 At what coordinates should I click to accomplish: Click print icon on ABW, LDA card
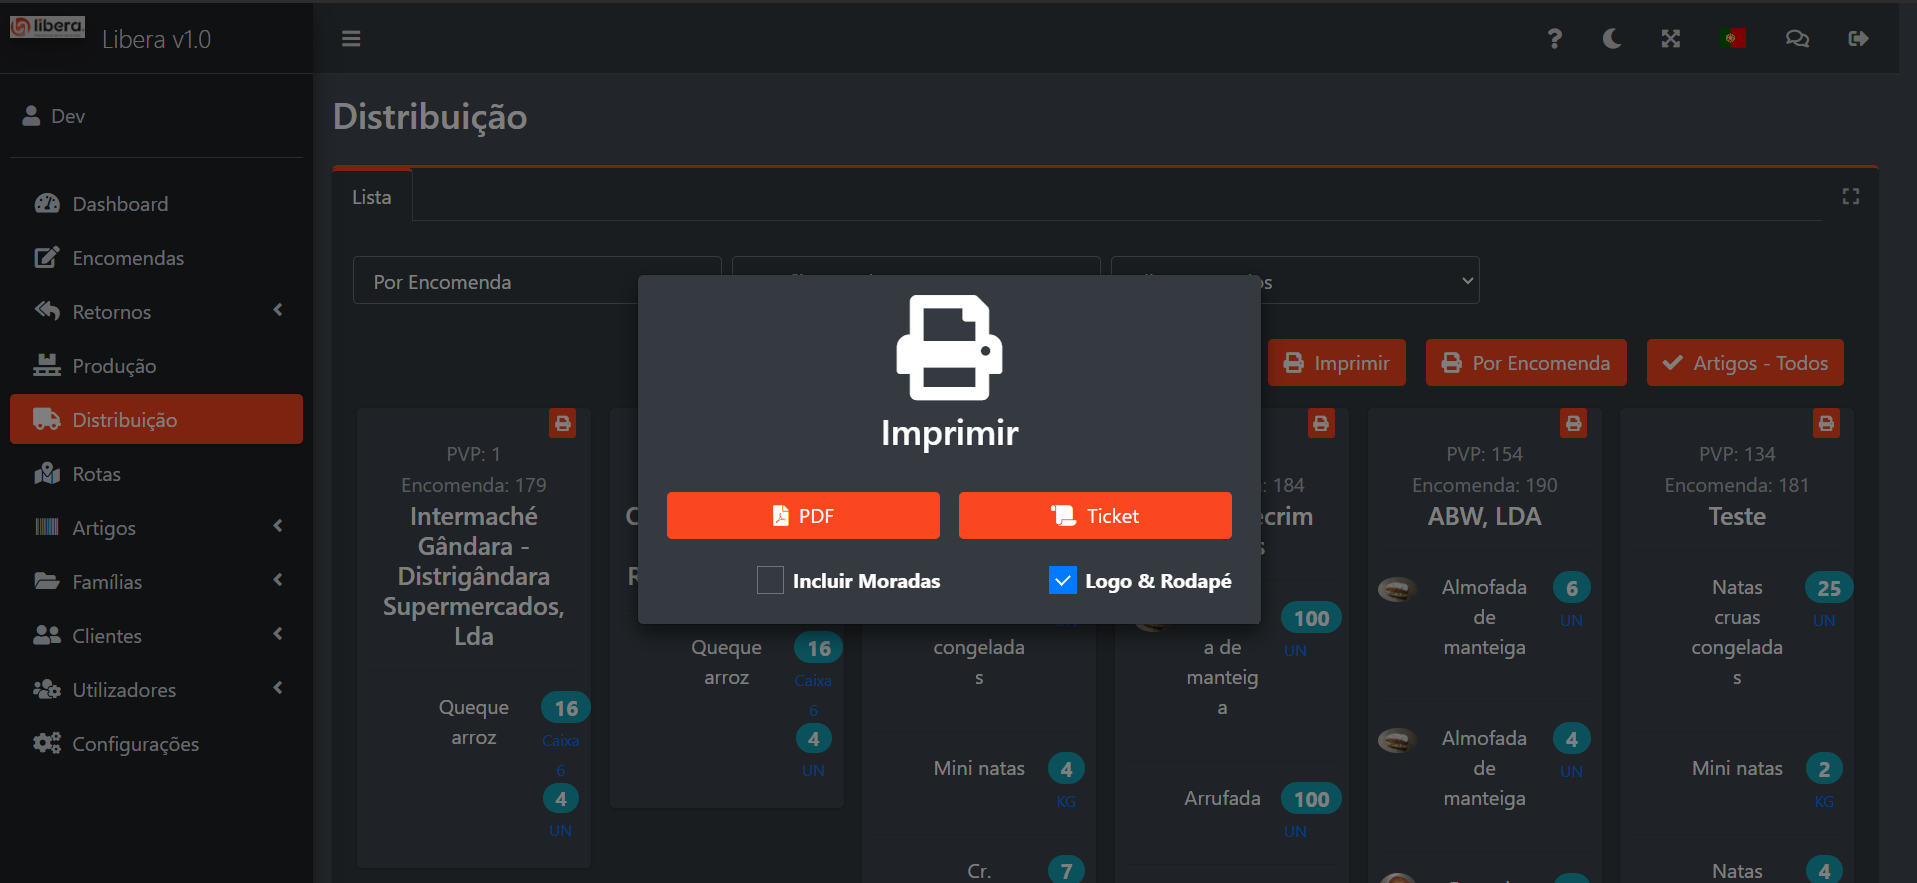pos(1573,424)
